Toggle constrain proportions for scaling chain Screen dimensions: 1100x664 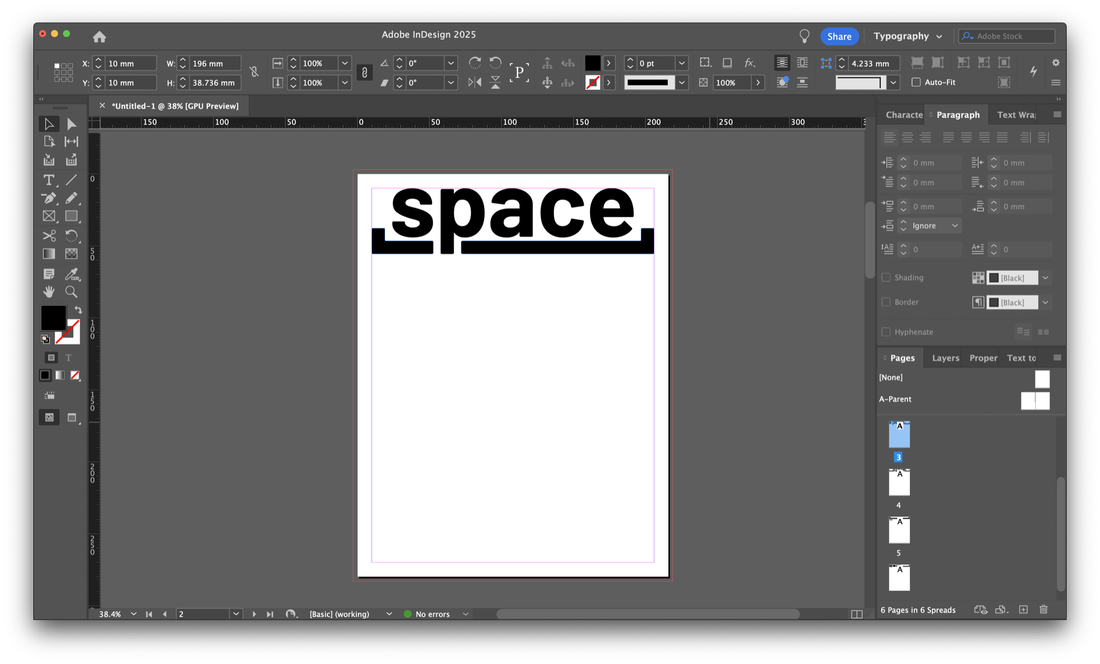pyautogui.click(x=364, y=72)
